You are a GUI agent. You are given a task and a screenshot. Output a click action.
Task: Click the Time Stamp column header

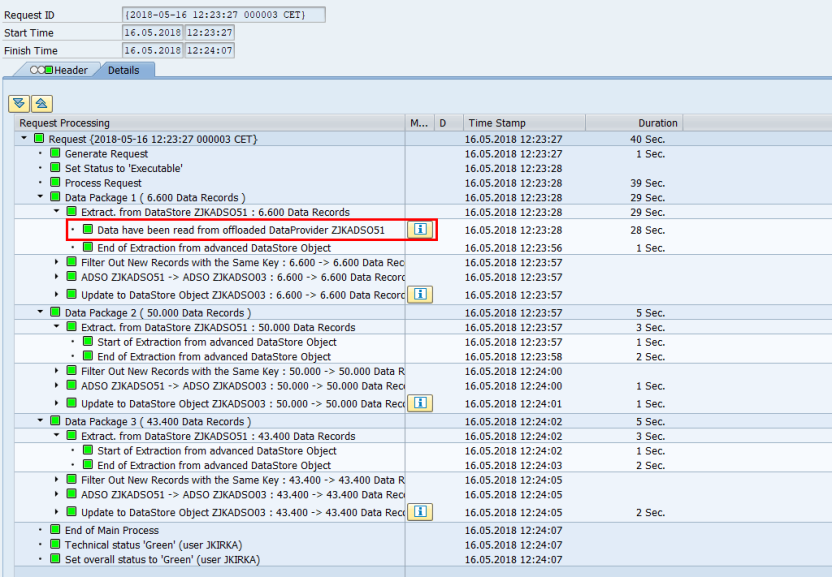(525, 123)
